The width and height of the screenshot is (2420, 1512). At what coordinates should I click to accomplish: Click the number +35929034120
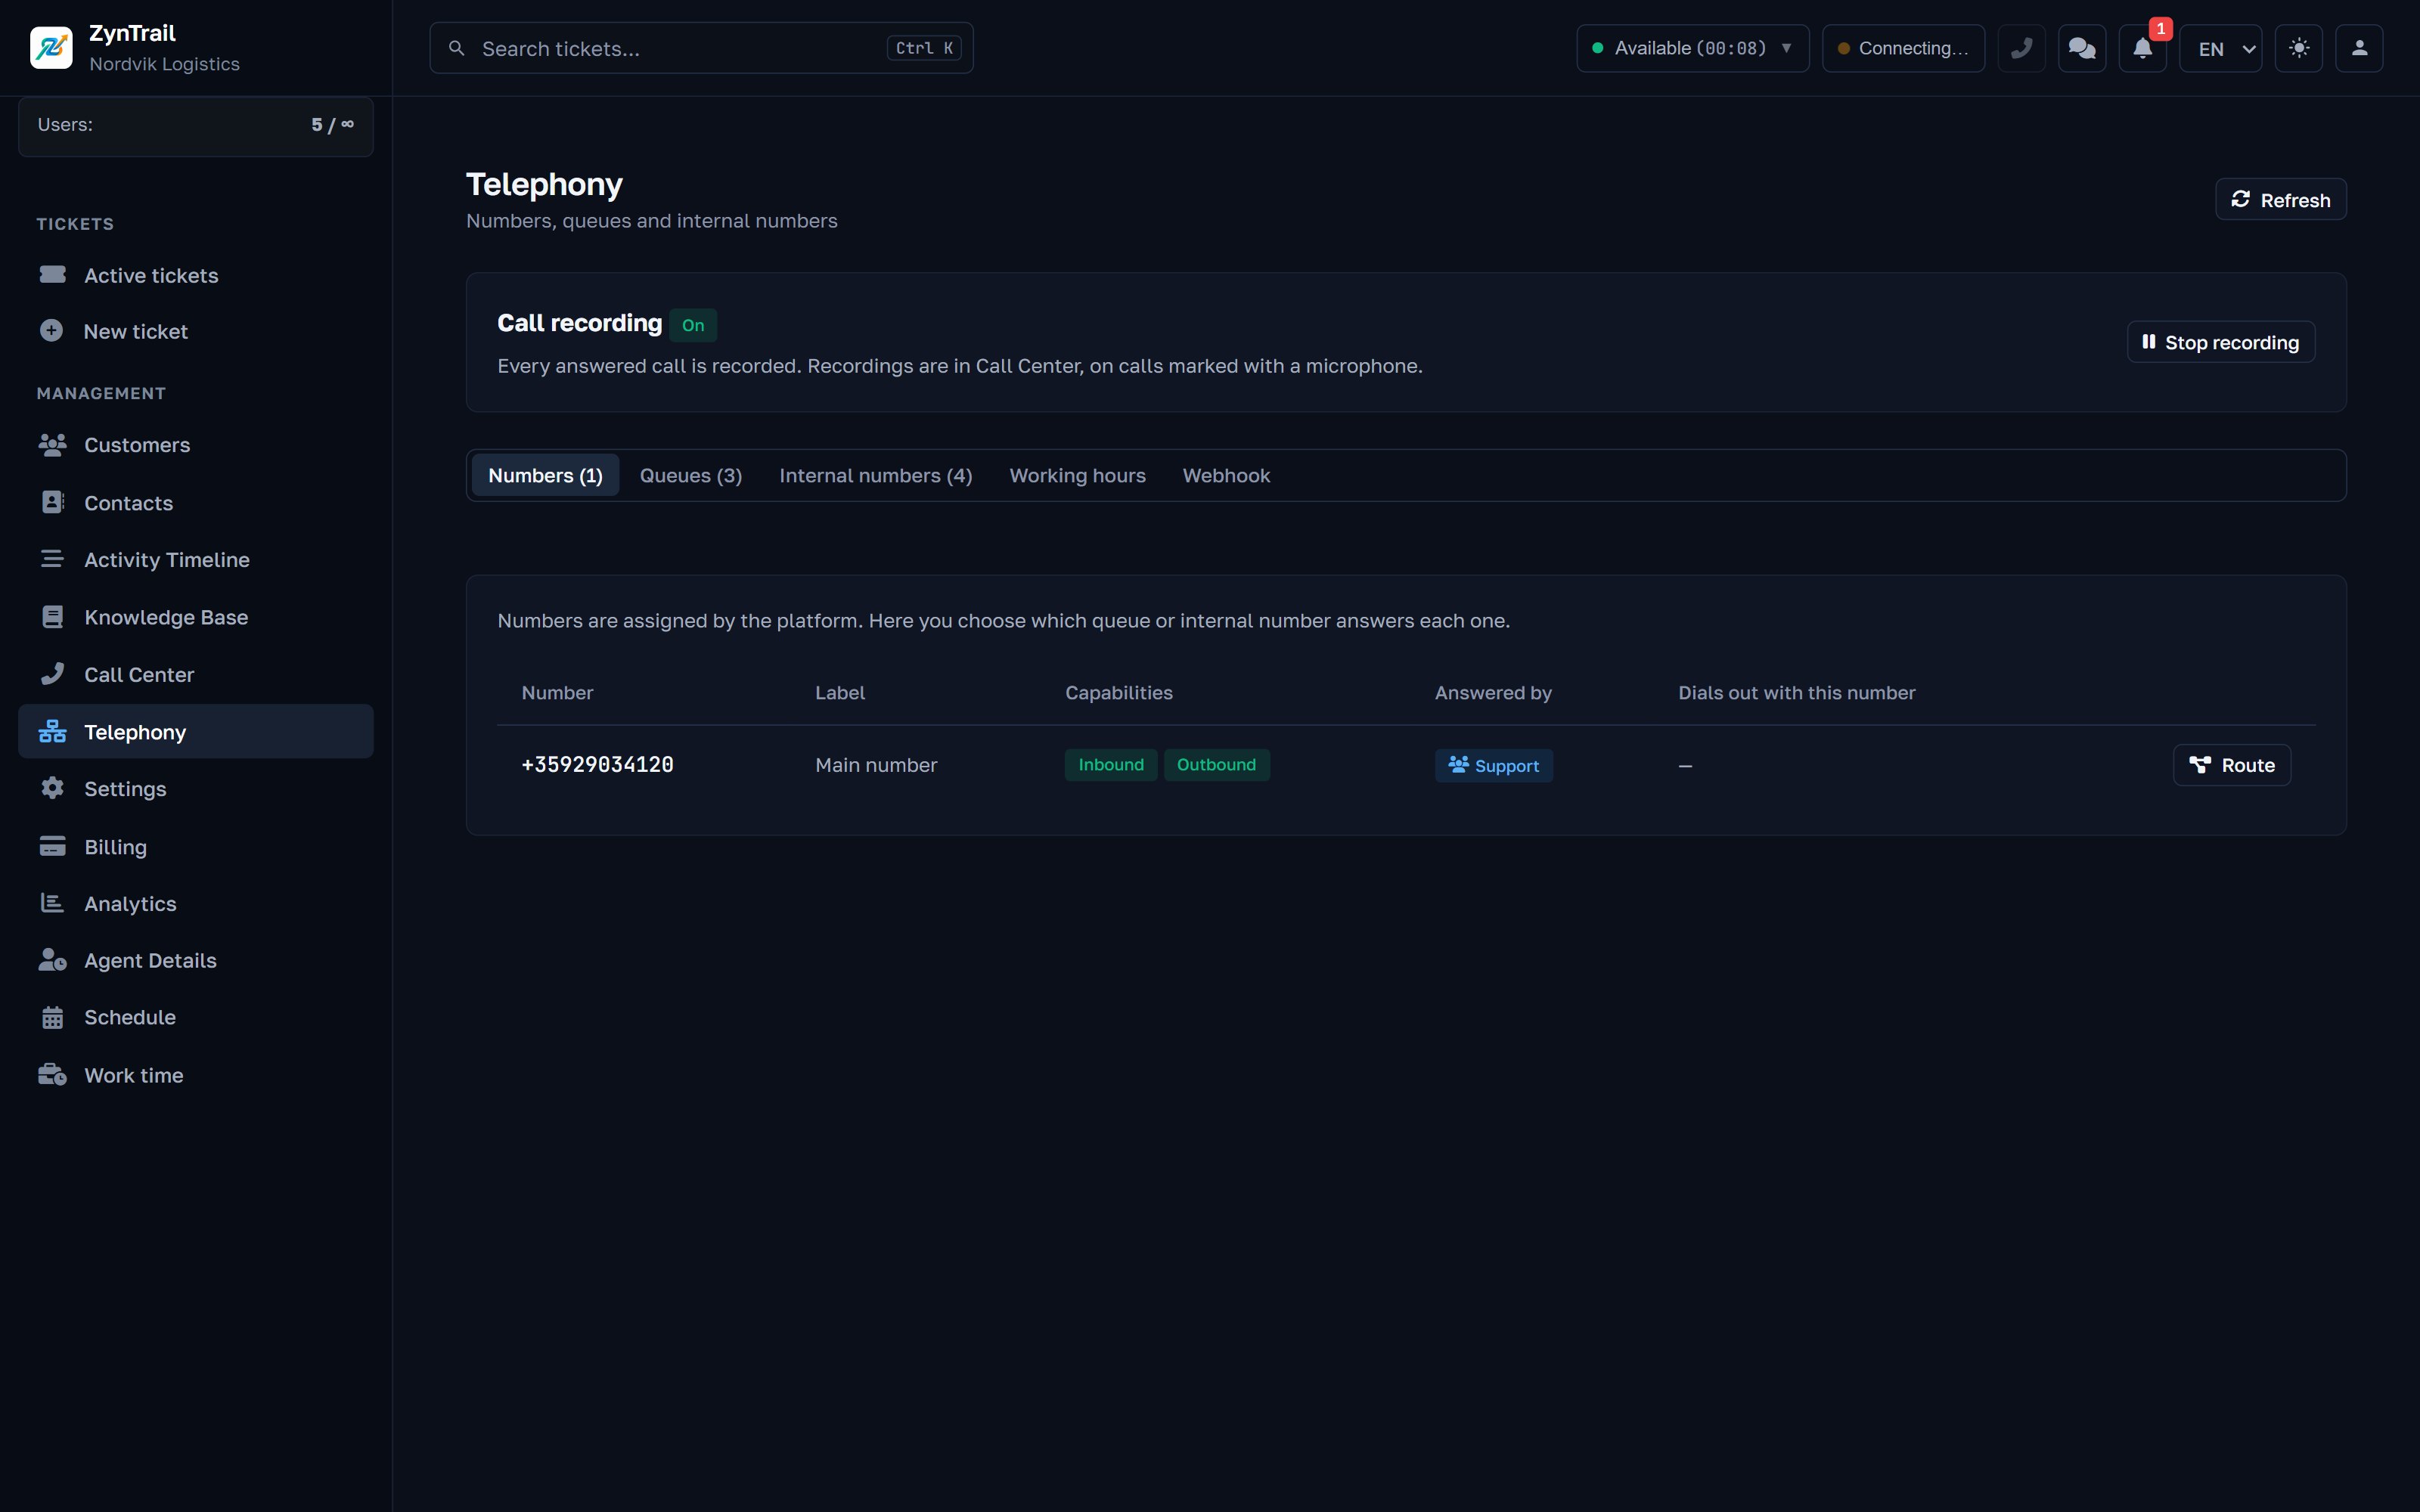click(x=597, y=765)
